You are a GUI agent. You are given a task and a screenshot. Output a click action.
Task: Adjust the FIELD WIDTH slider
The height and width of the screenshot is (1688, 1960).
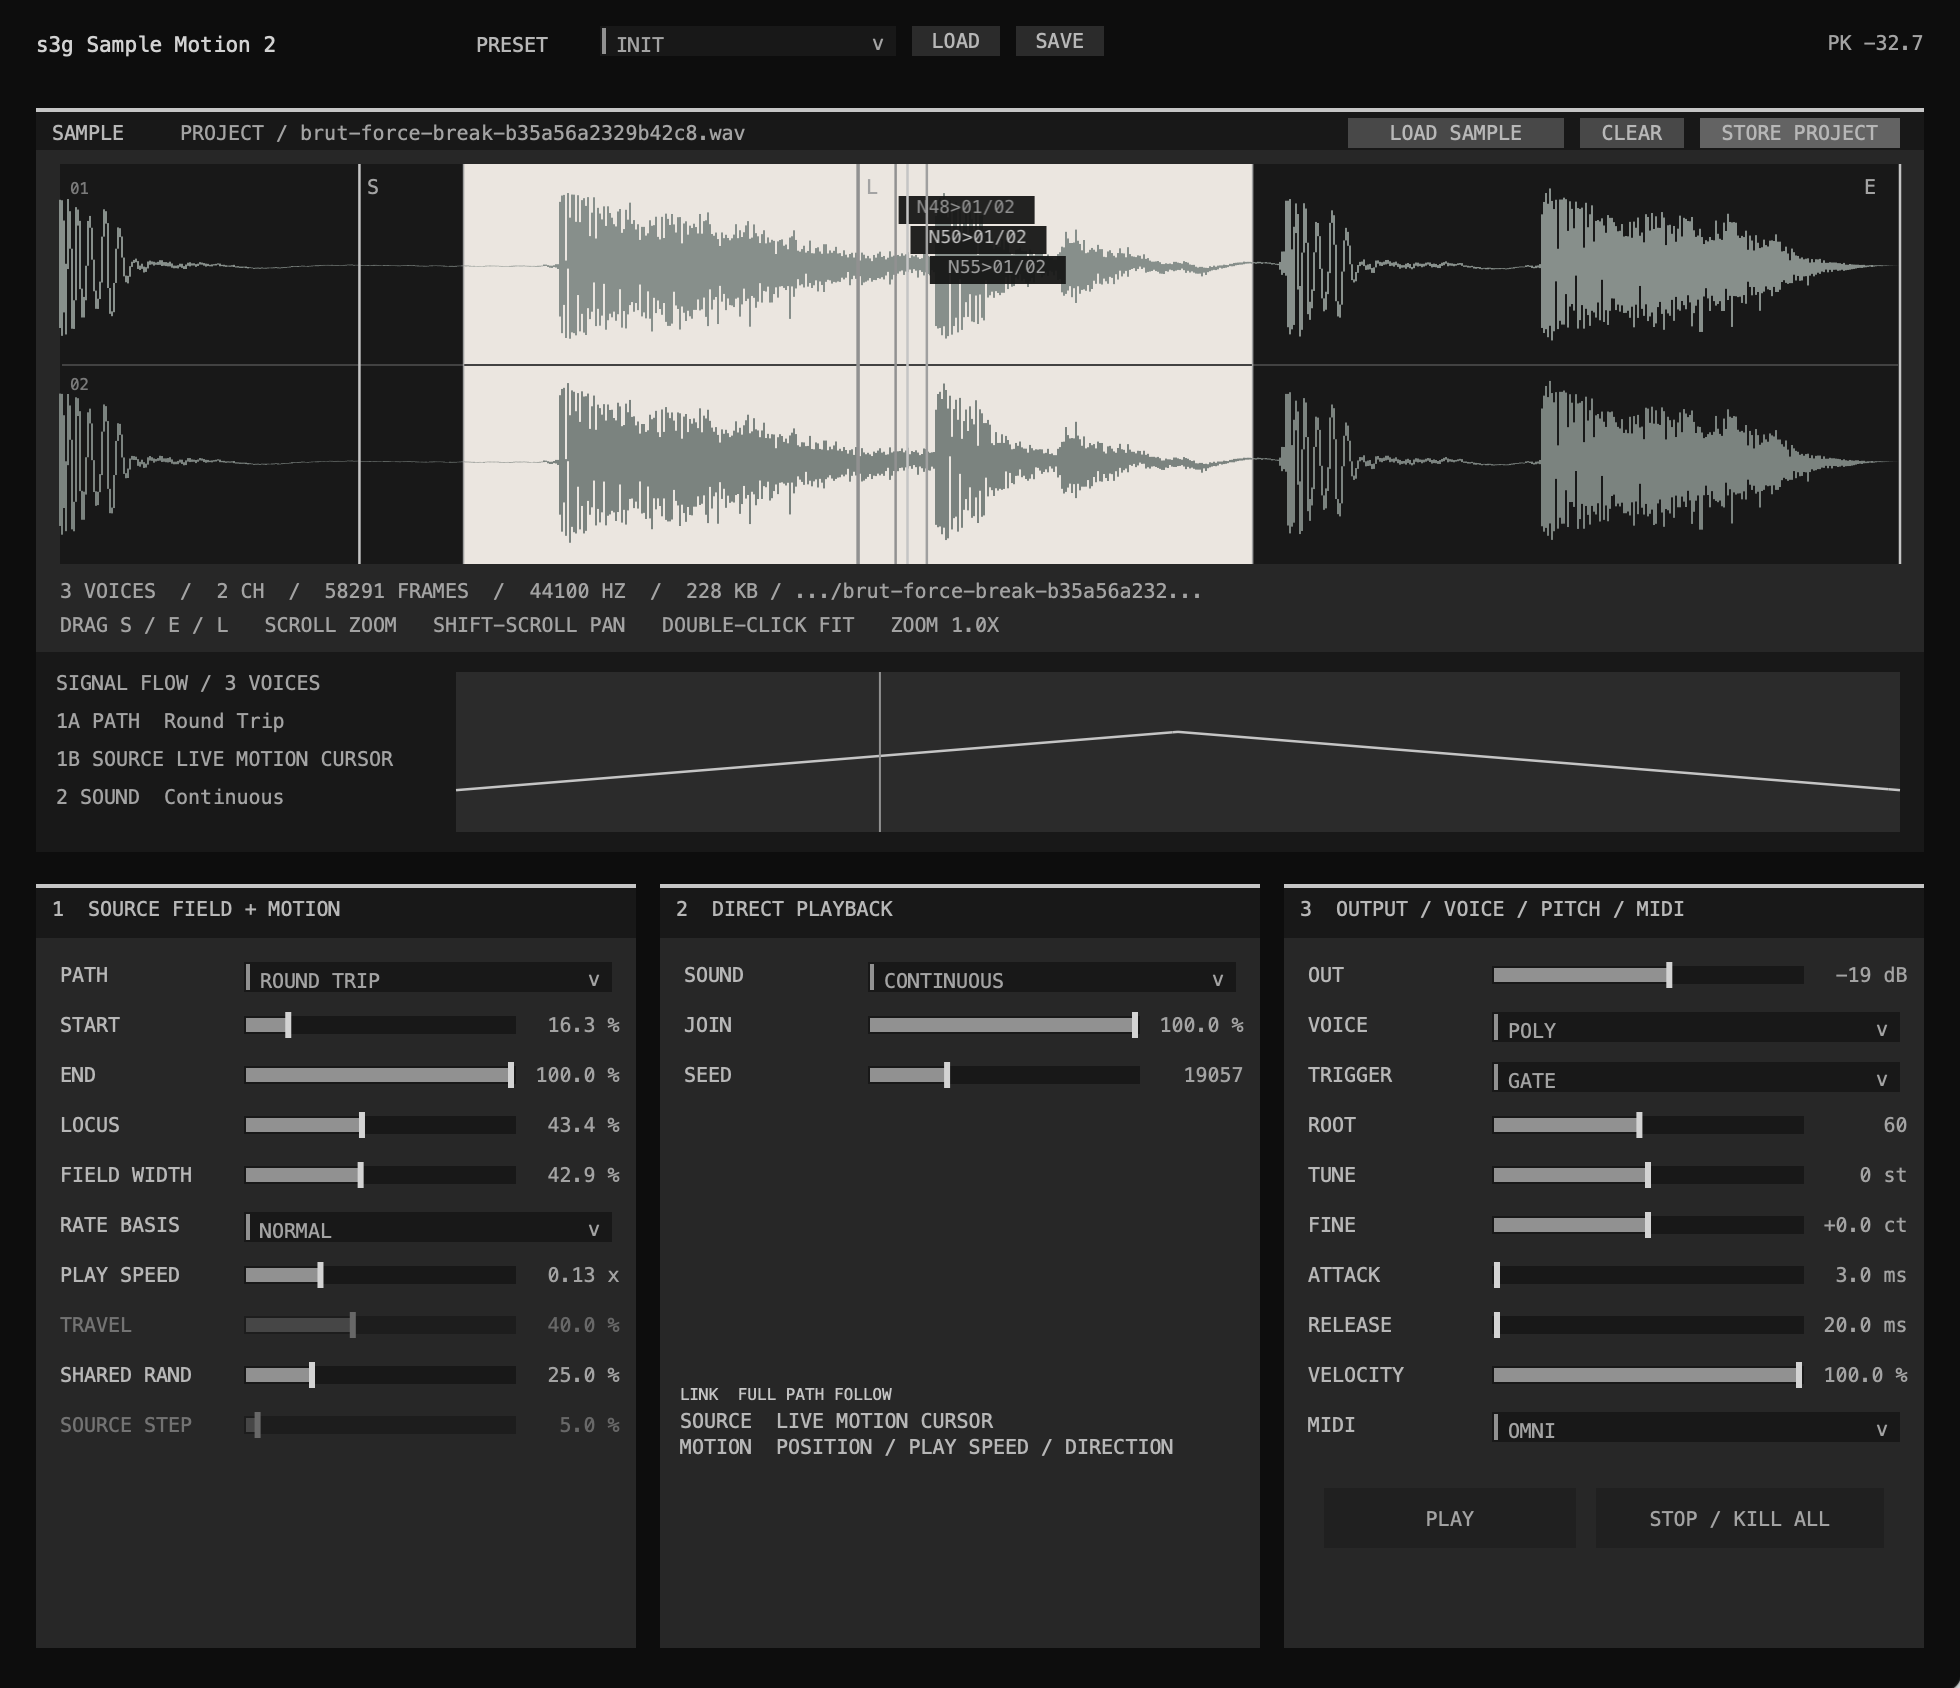(x=380, y=1175)
